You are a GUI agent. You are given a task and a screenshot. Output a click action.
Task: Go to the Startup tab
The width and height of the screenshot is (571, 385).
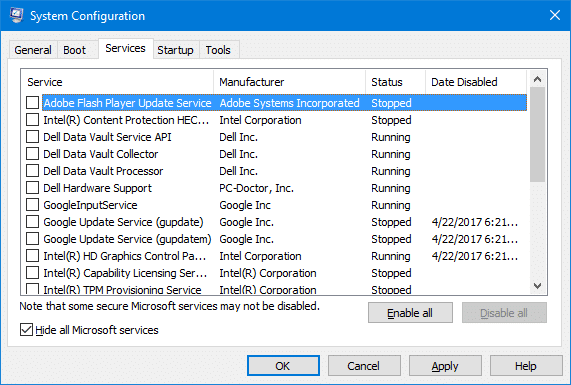[175, 50]
